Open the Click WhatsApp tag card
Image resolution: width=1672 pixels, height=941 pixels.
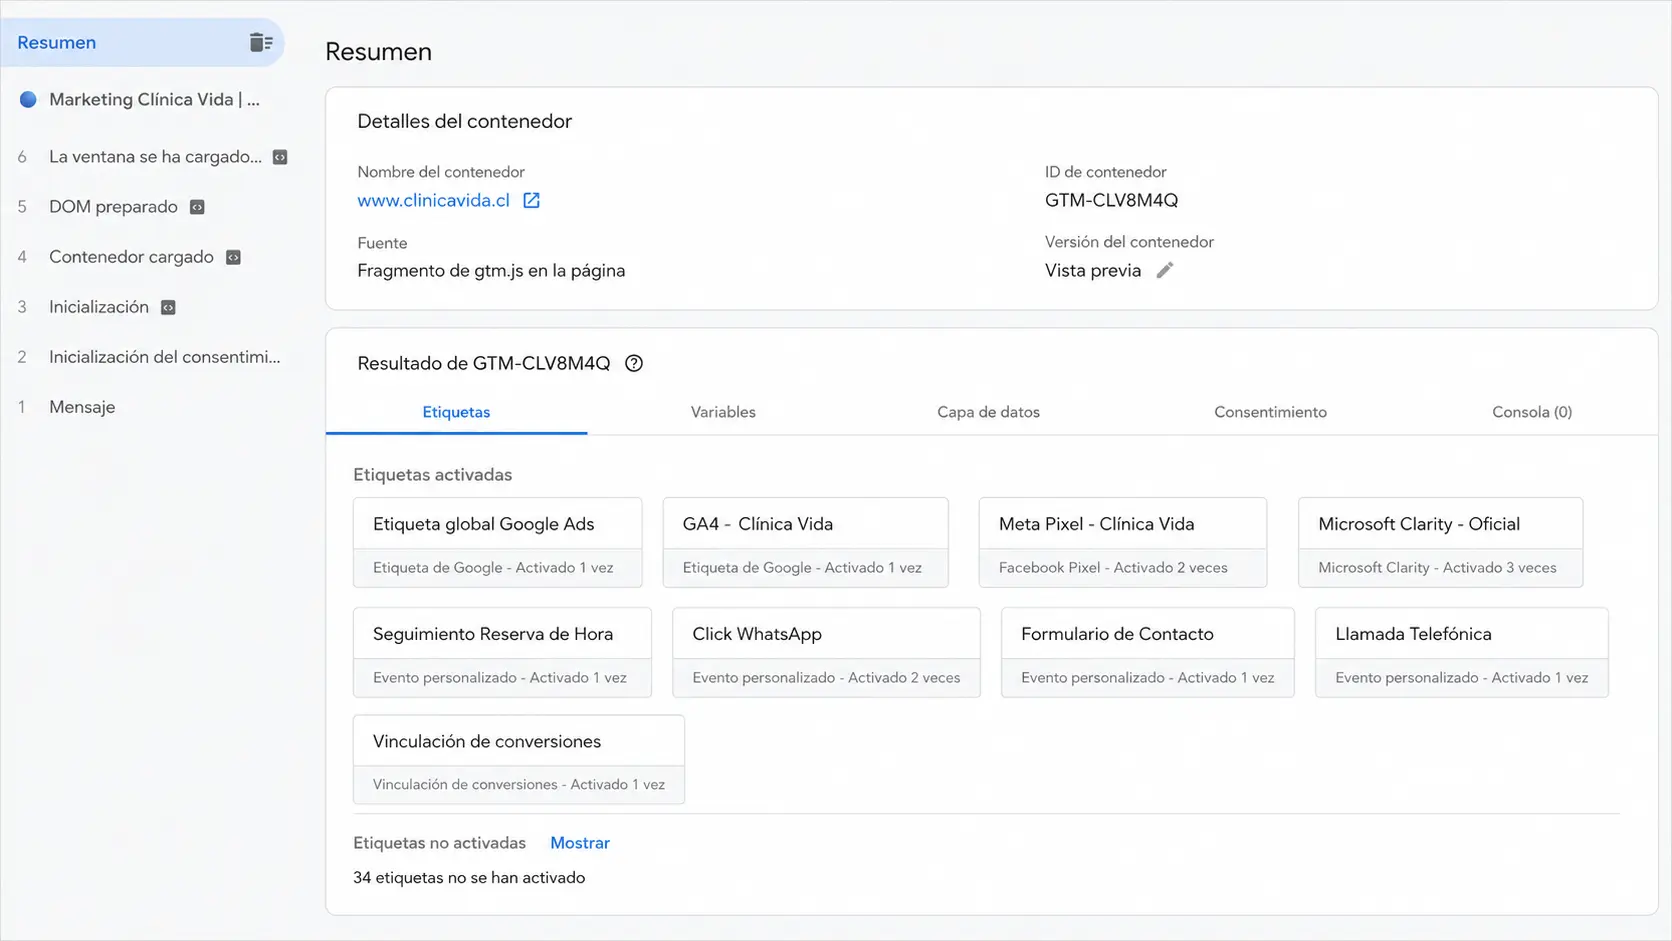pos(826,652)
